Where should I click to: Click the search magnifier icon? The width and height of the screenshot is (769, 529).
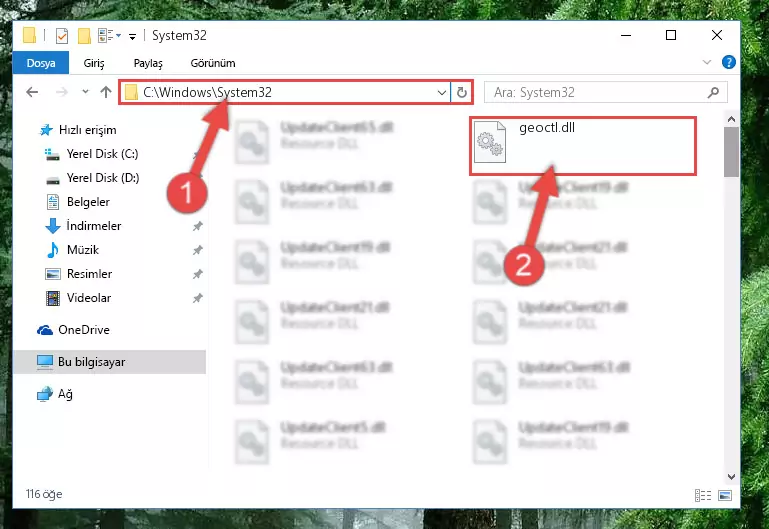pos(714,92)
